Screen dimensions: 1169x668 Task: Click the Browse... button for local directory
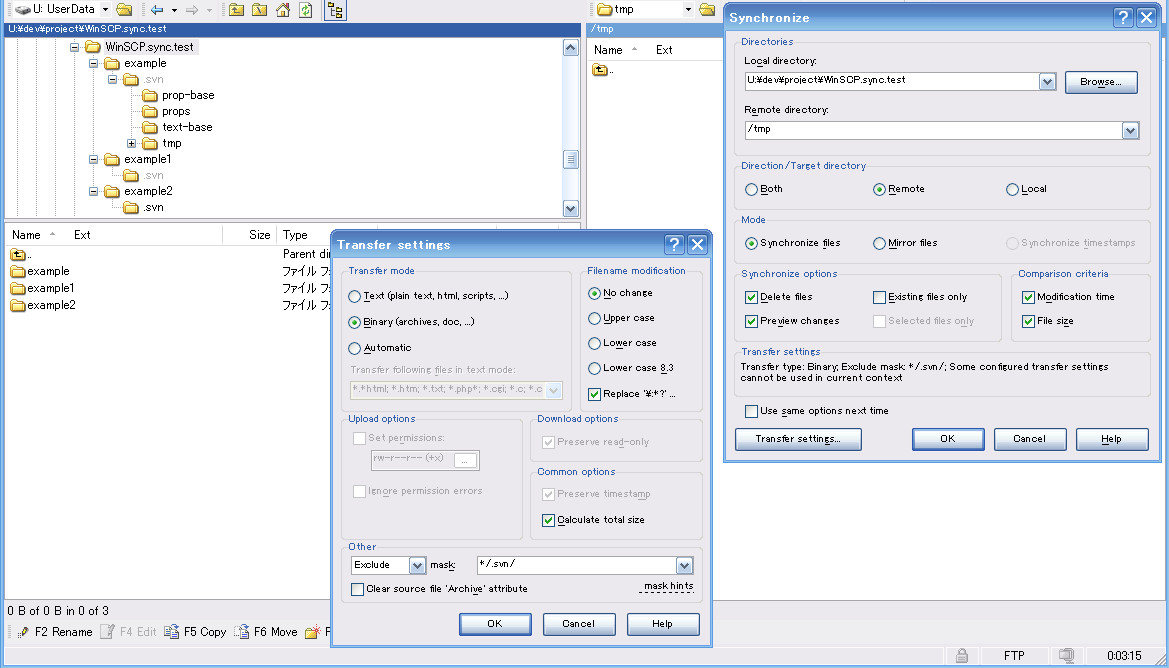pos(1100,82)
